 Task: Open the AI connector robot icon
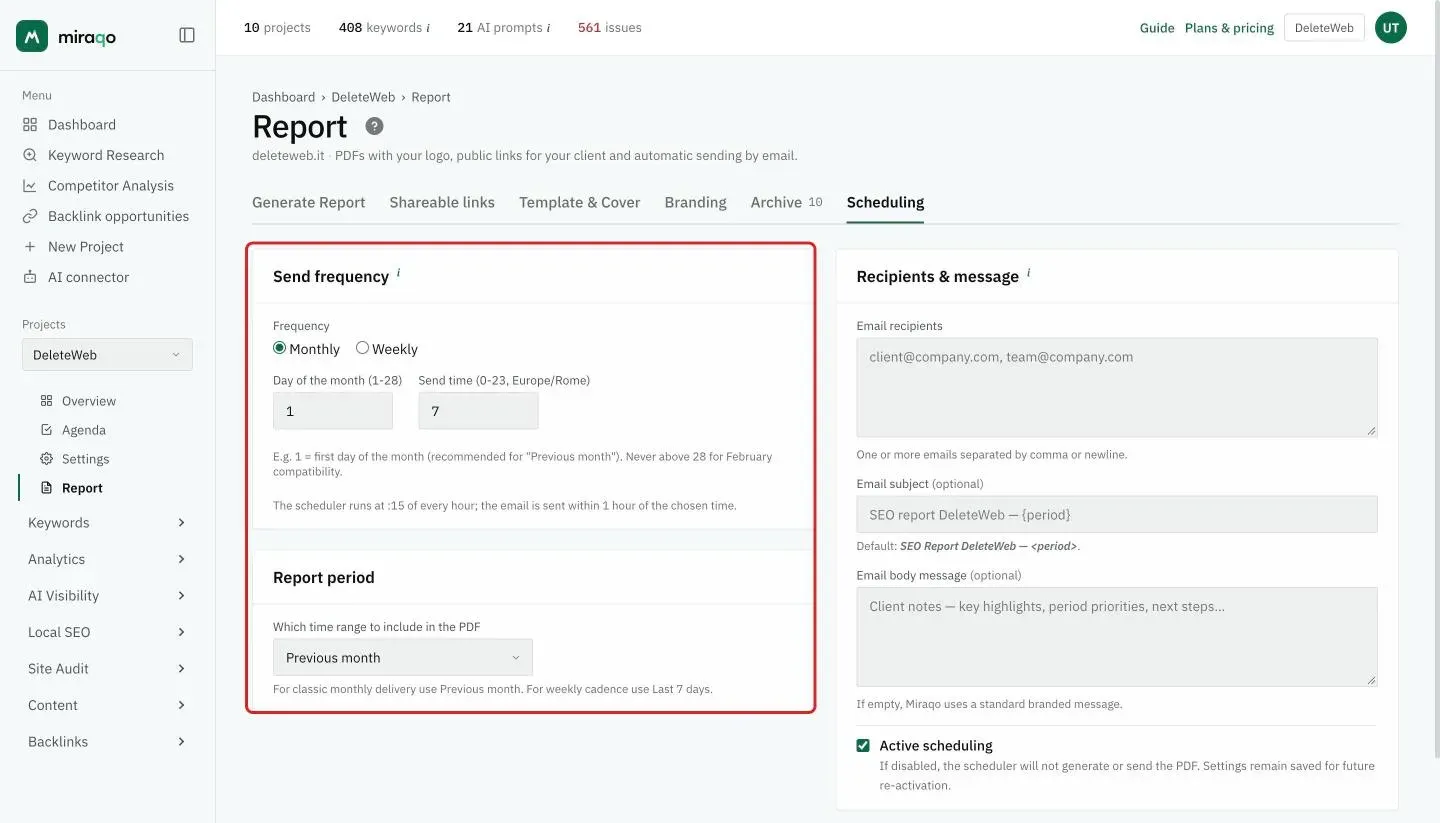30,277
